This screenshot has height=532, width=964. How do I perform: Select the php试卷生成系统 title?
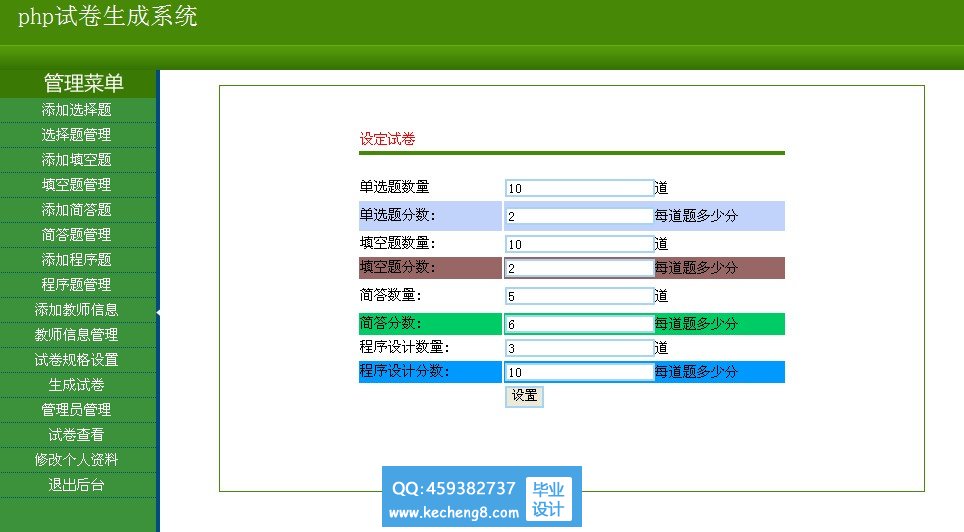[x=108, y=16]
